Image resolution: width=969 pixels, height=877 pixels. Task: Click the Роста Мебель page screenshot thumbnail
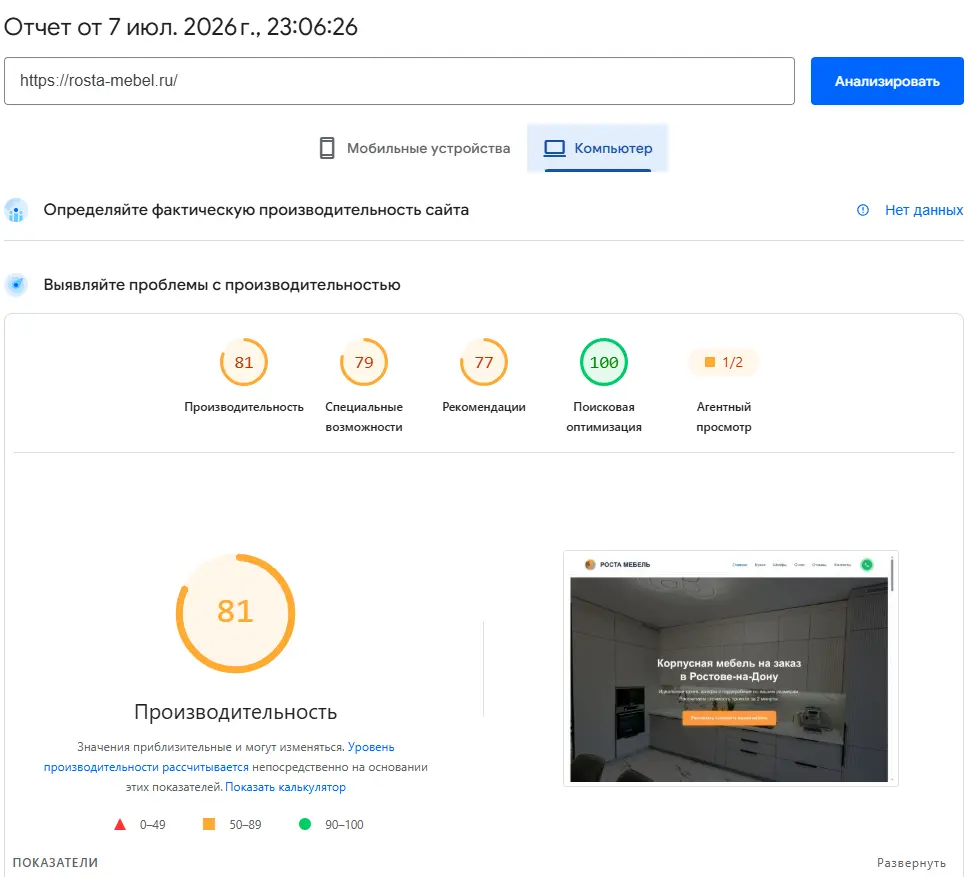[730, 668]
